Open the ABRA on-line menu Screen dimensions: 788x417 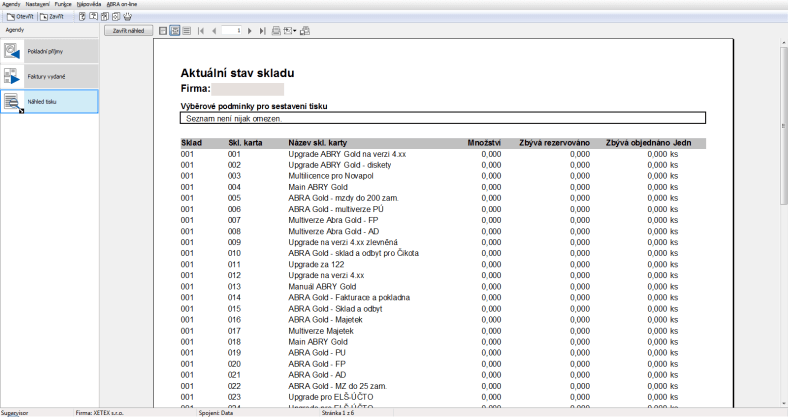pyautogui.click(x=122, y=4)
